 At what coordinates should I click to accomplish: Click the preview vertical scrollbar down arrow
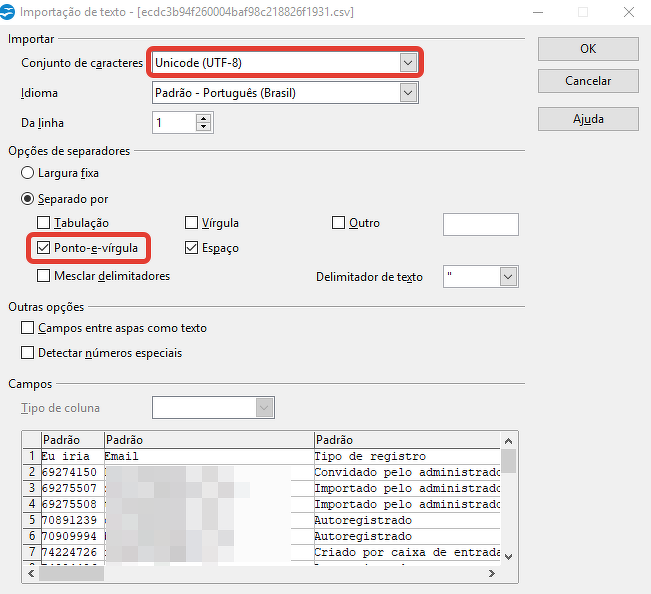pyautogui.click(x=509, y=556)
